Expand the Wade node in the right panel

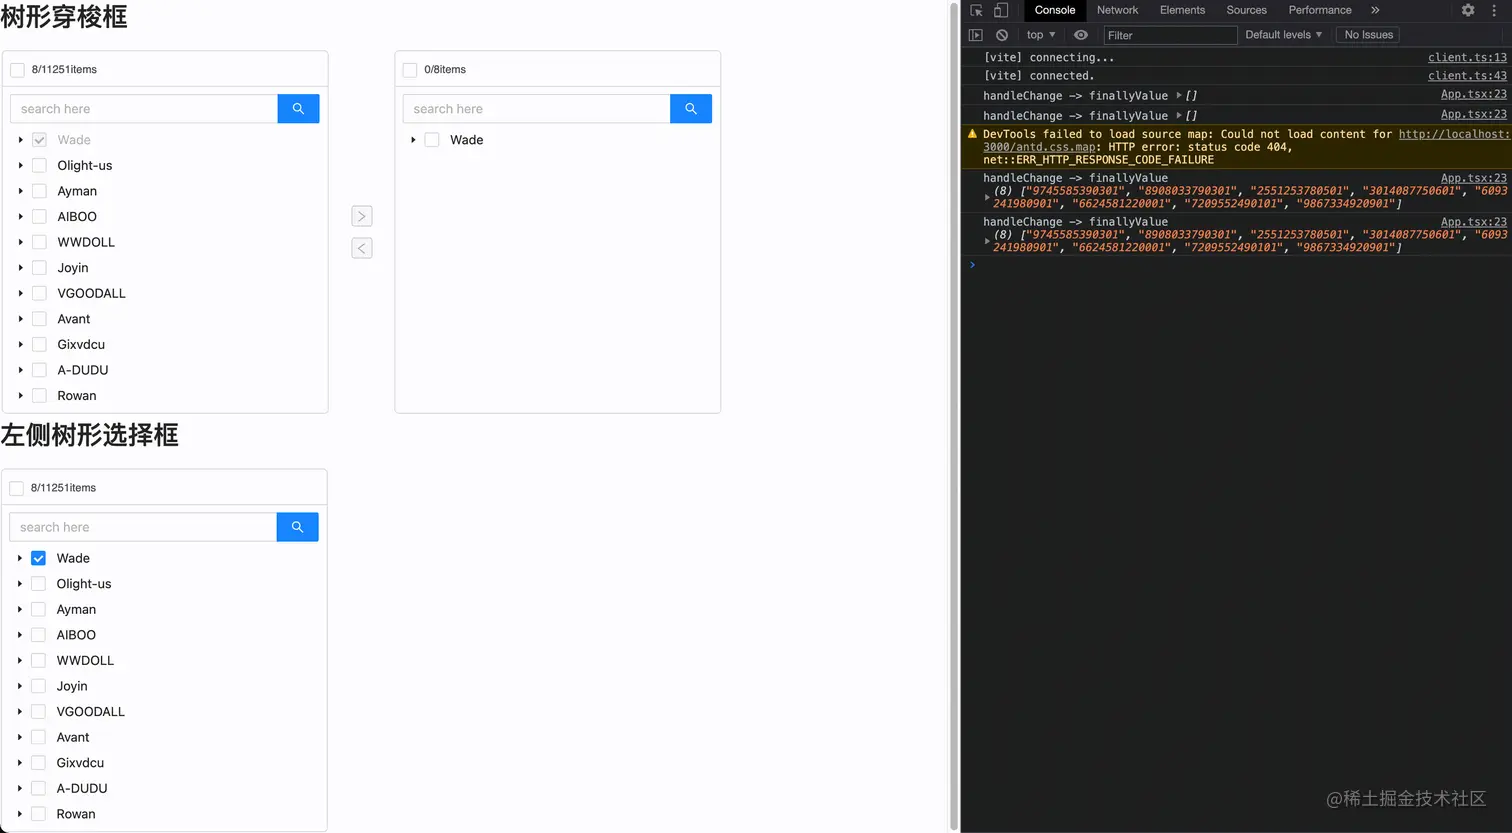click(x=413, y=140)
